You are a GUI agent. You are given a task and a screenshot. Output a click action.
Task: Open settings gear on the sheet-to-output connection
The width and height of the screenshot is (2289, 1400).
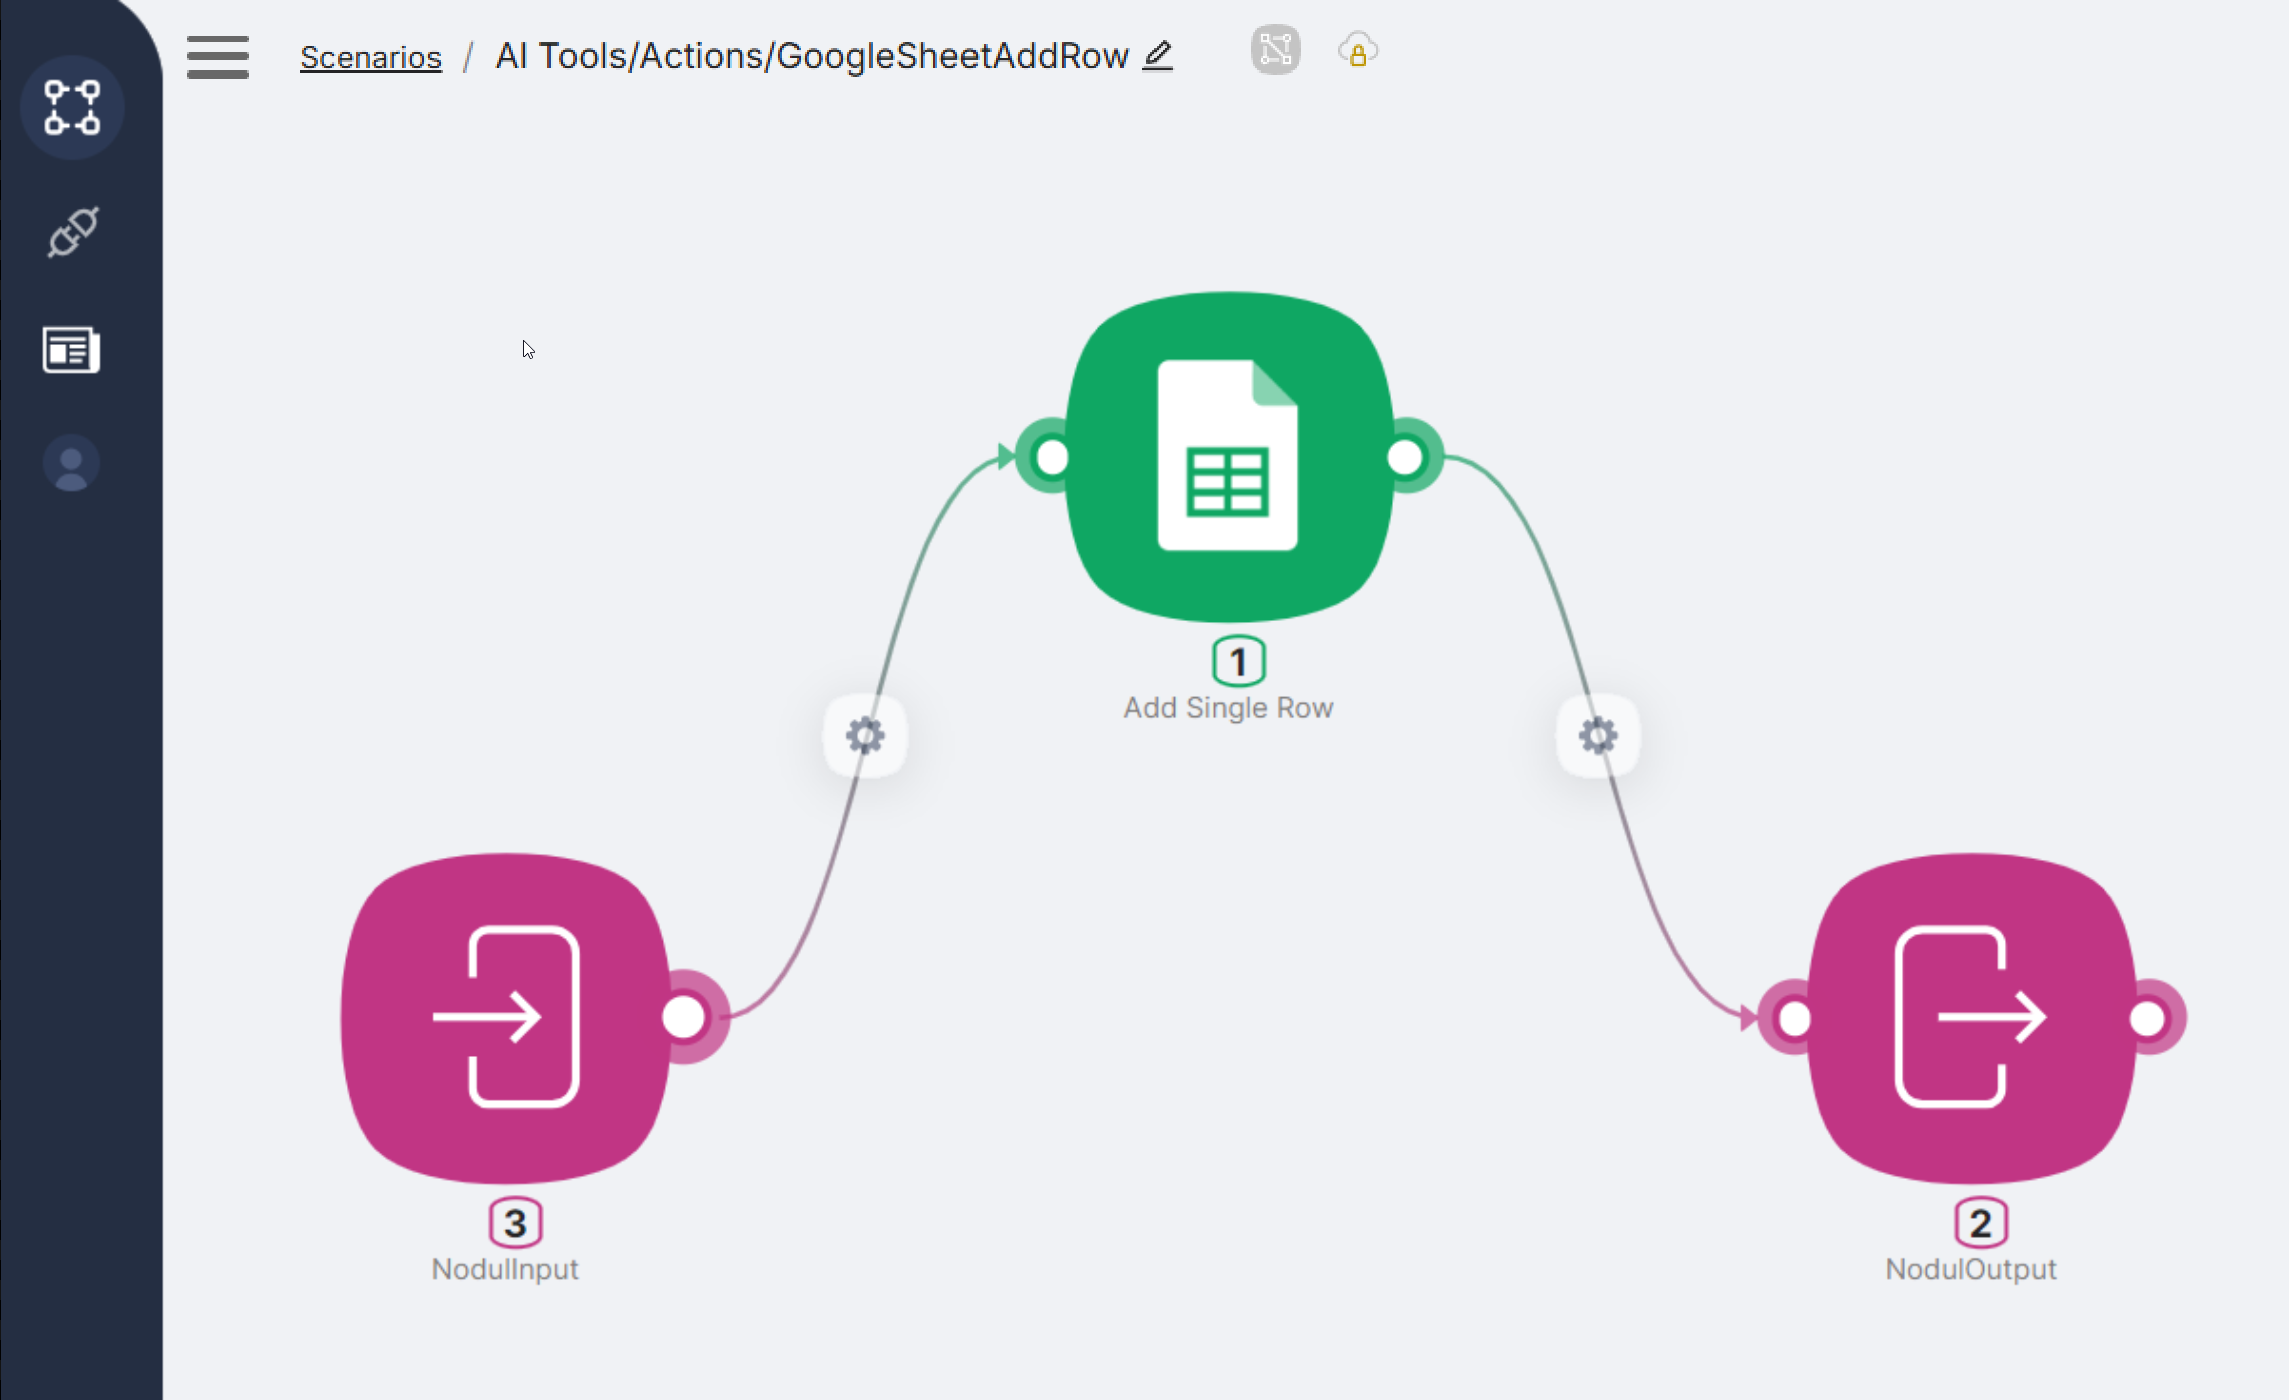click(x=1597, y=736)
